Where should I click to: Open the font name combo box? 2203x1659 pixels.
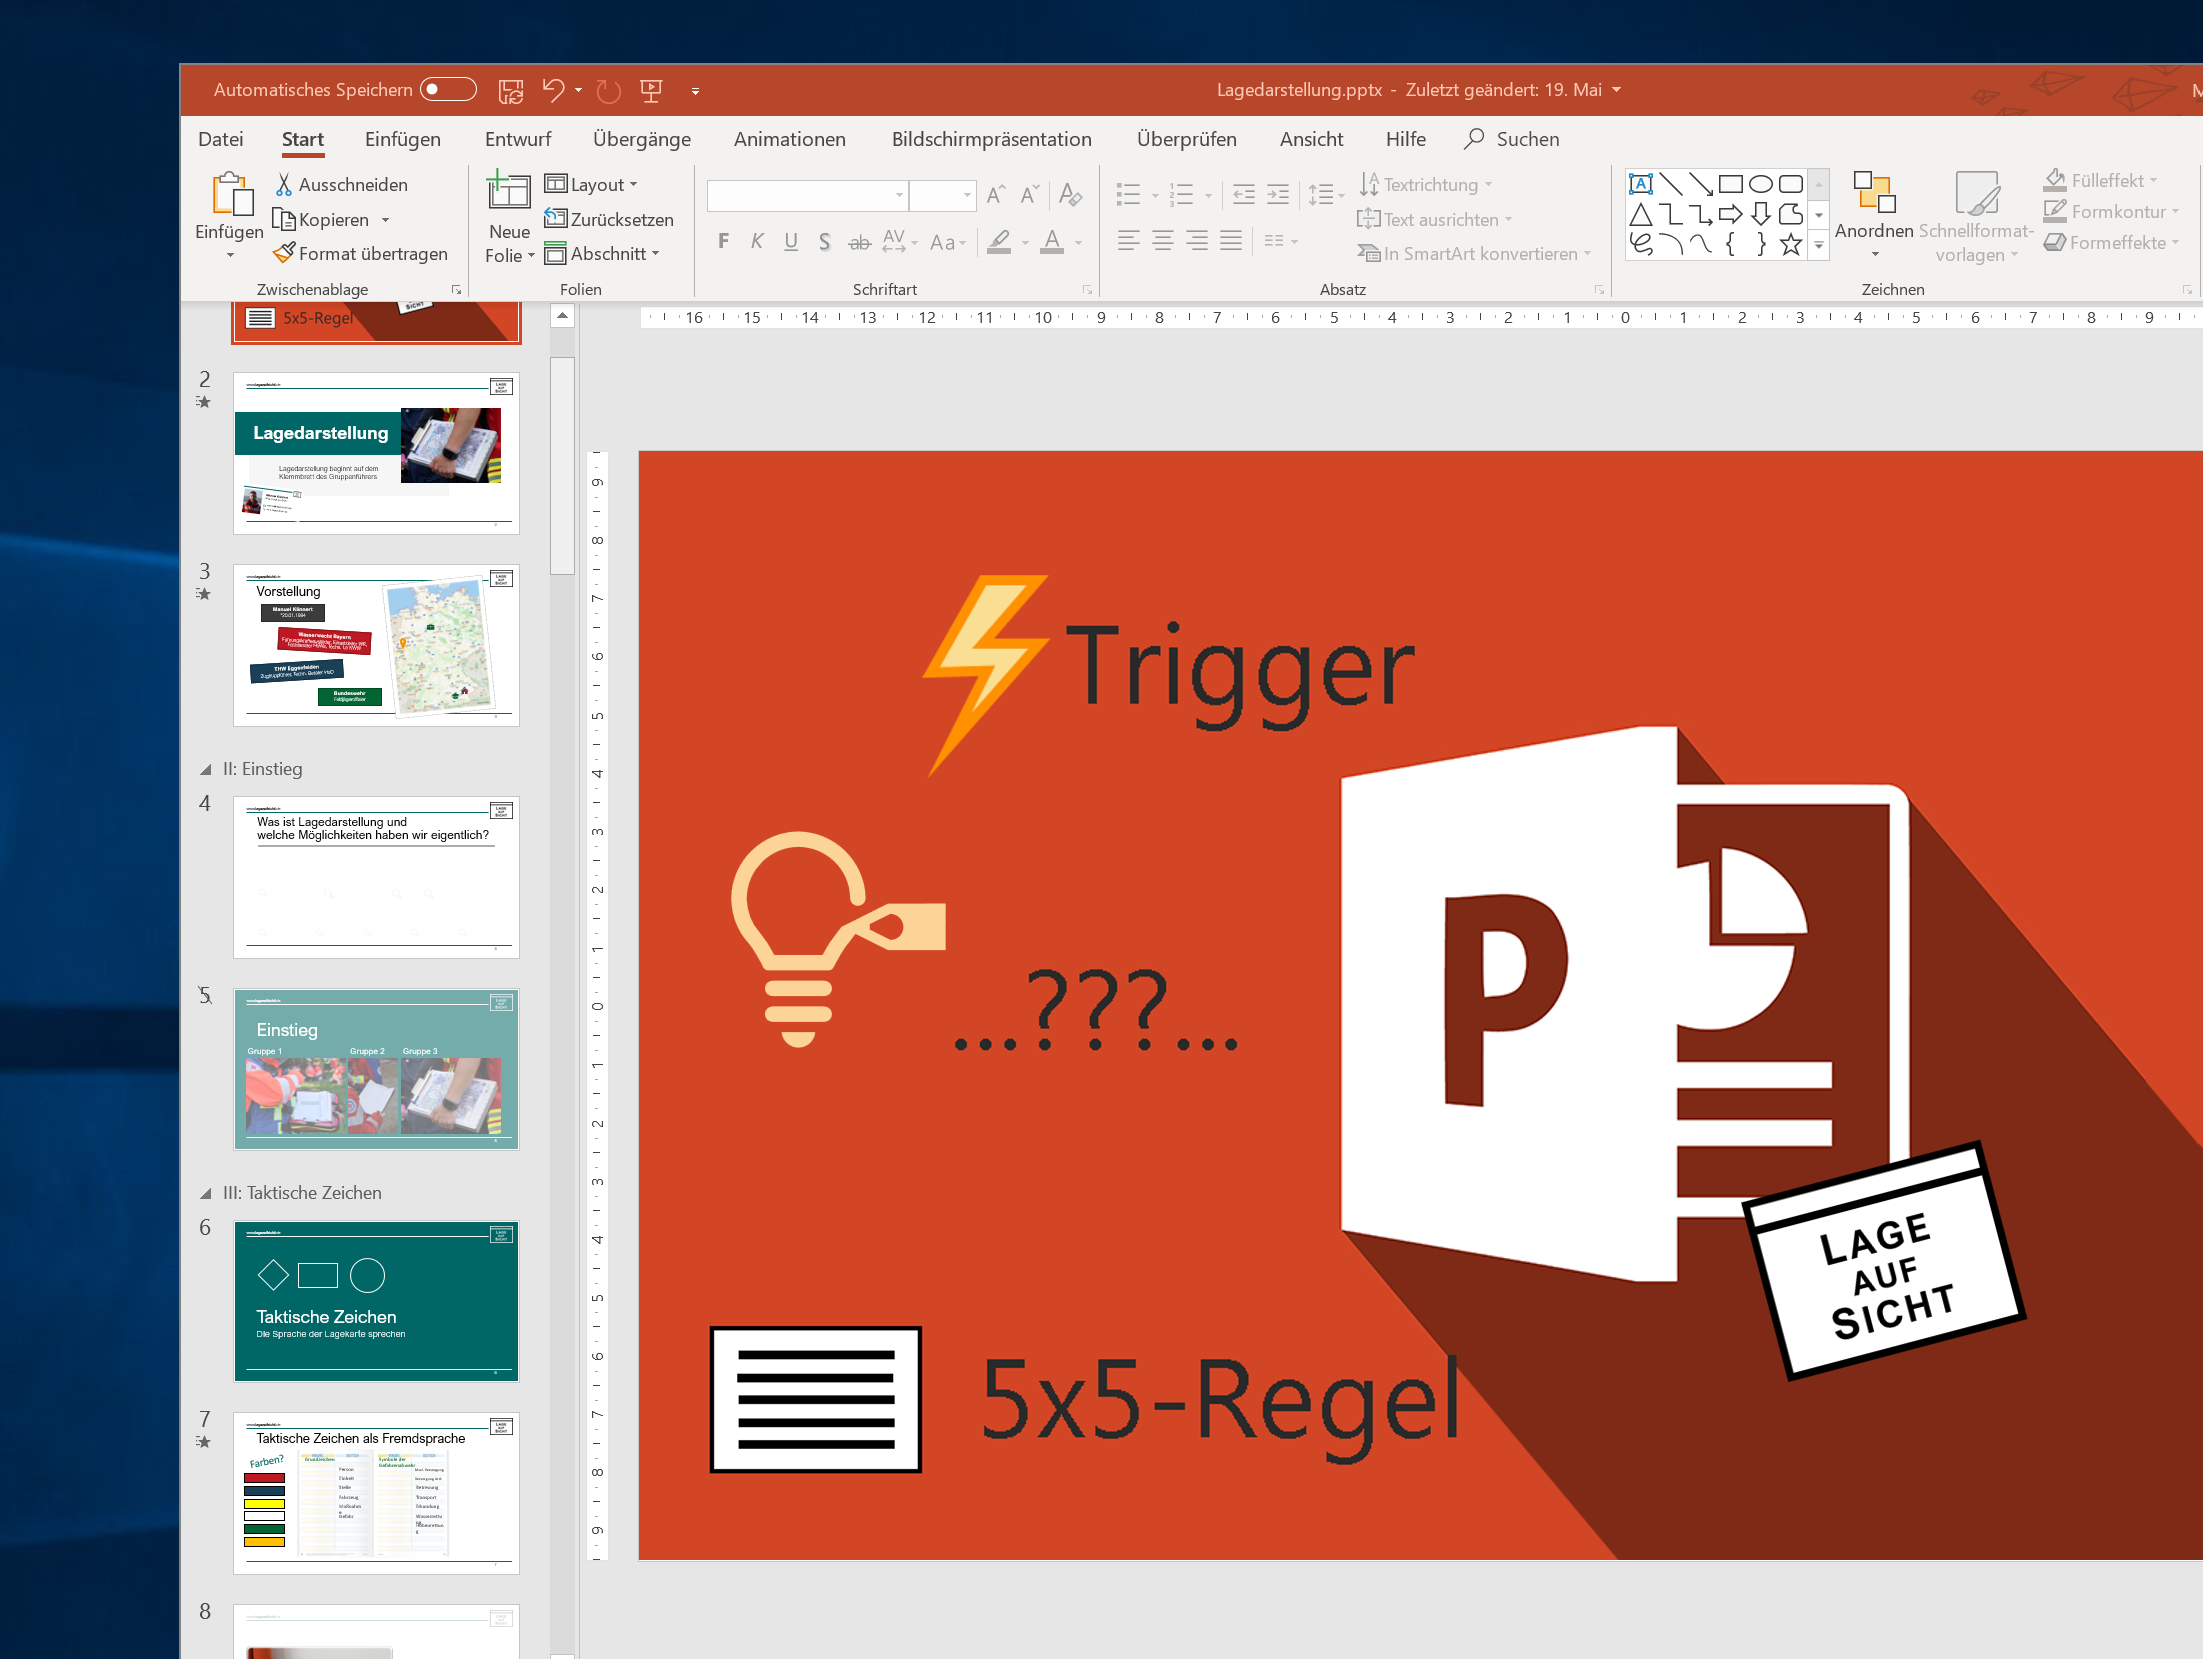tap(807, 195)
